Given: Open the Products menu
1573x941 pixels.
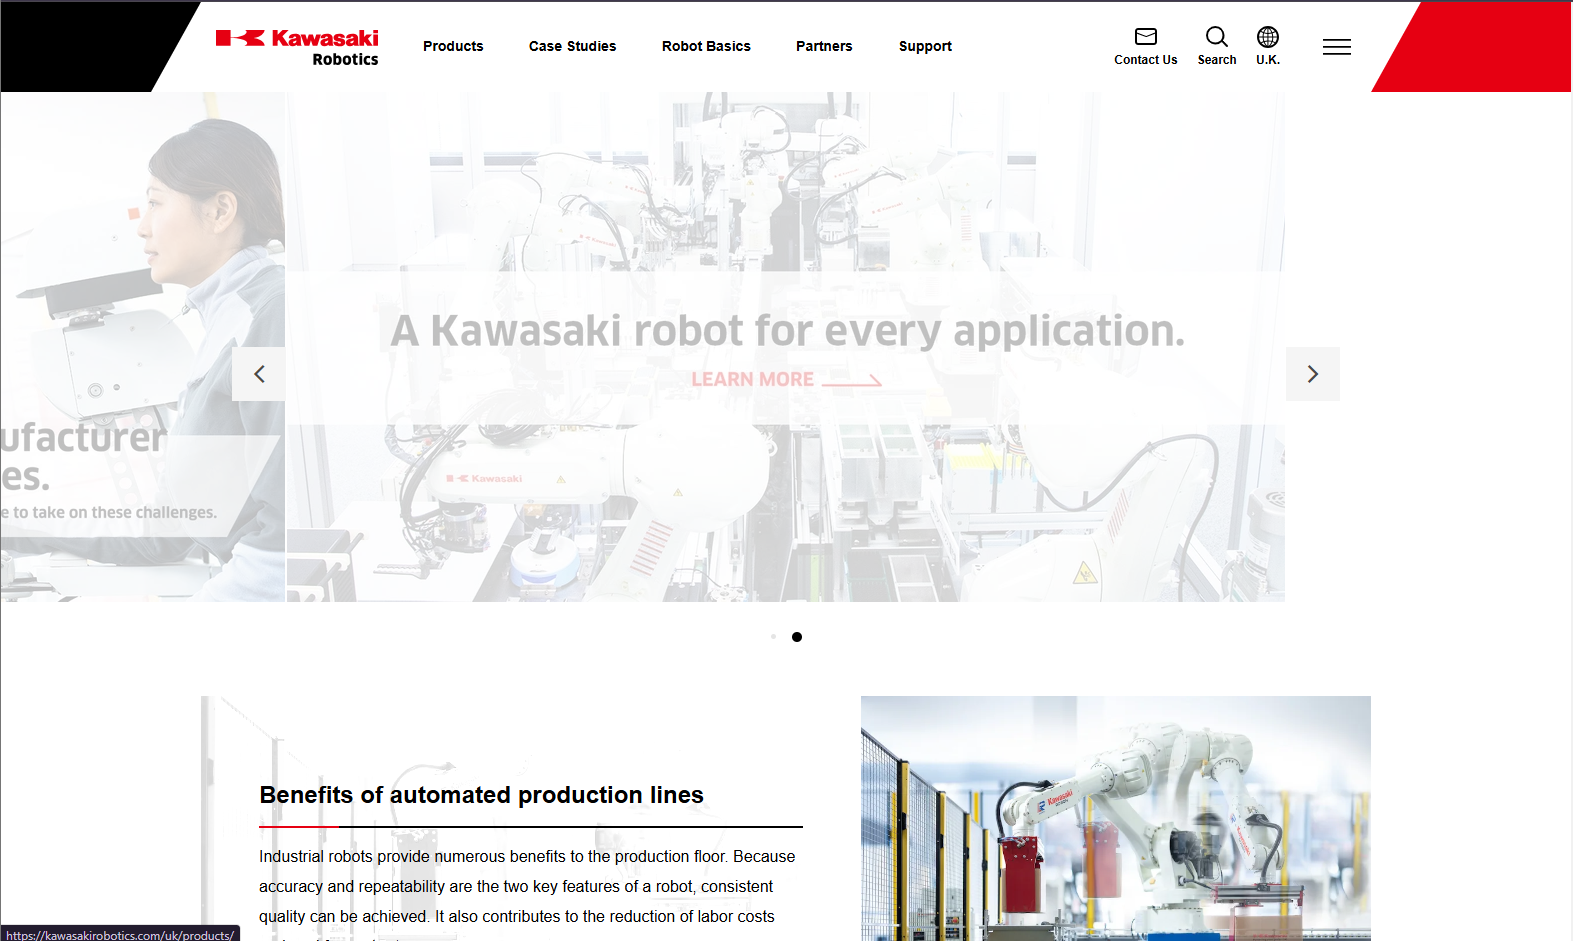Looking at the screenshot, I should point(453,46).
